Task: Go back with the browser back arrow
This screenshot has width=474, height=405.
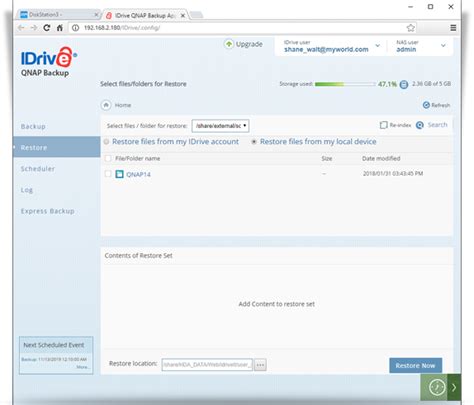Action: (x=21, y=28)
